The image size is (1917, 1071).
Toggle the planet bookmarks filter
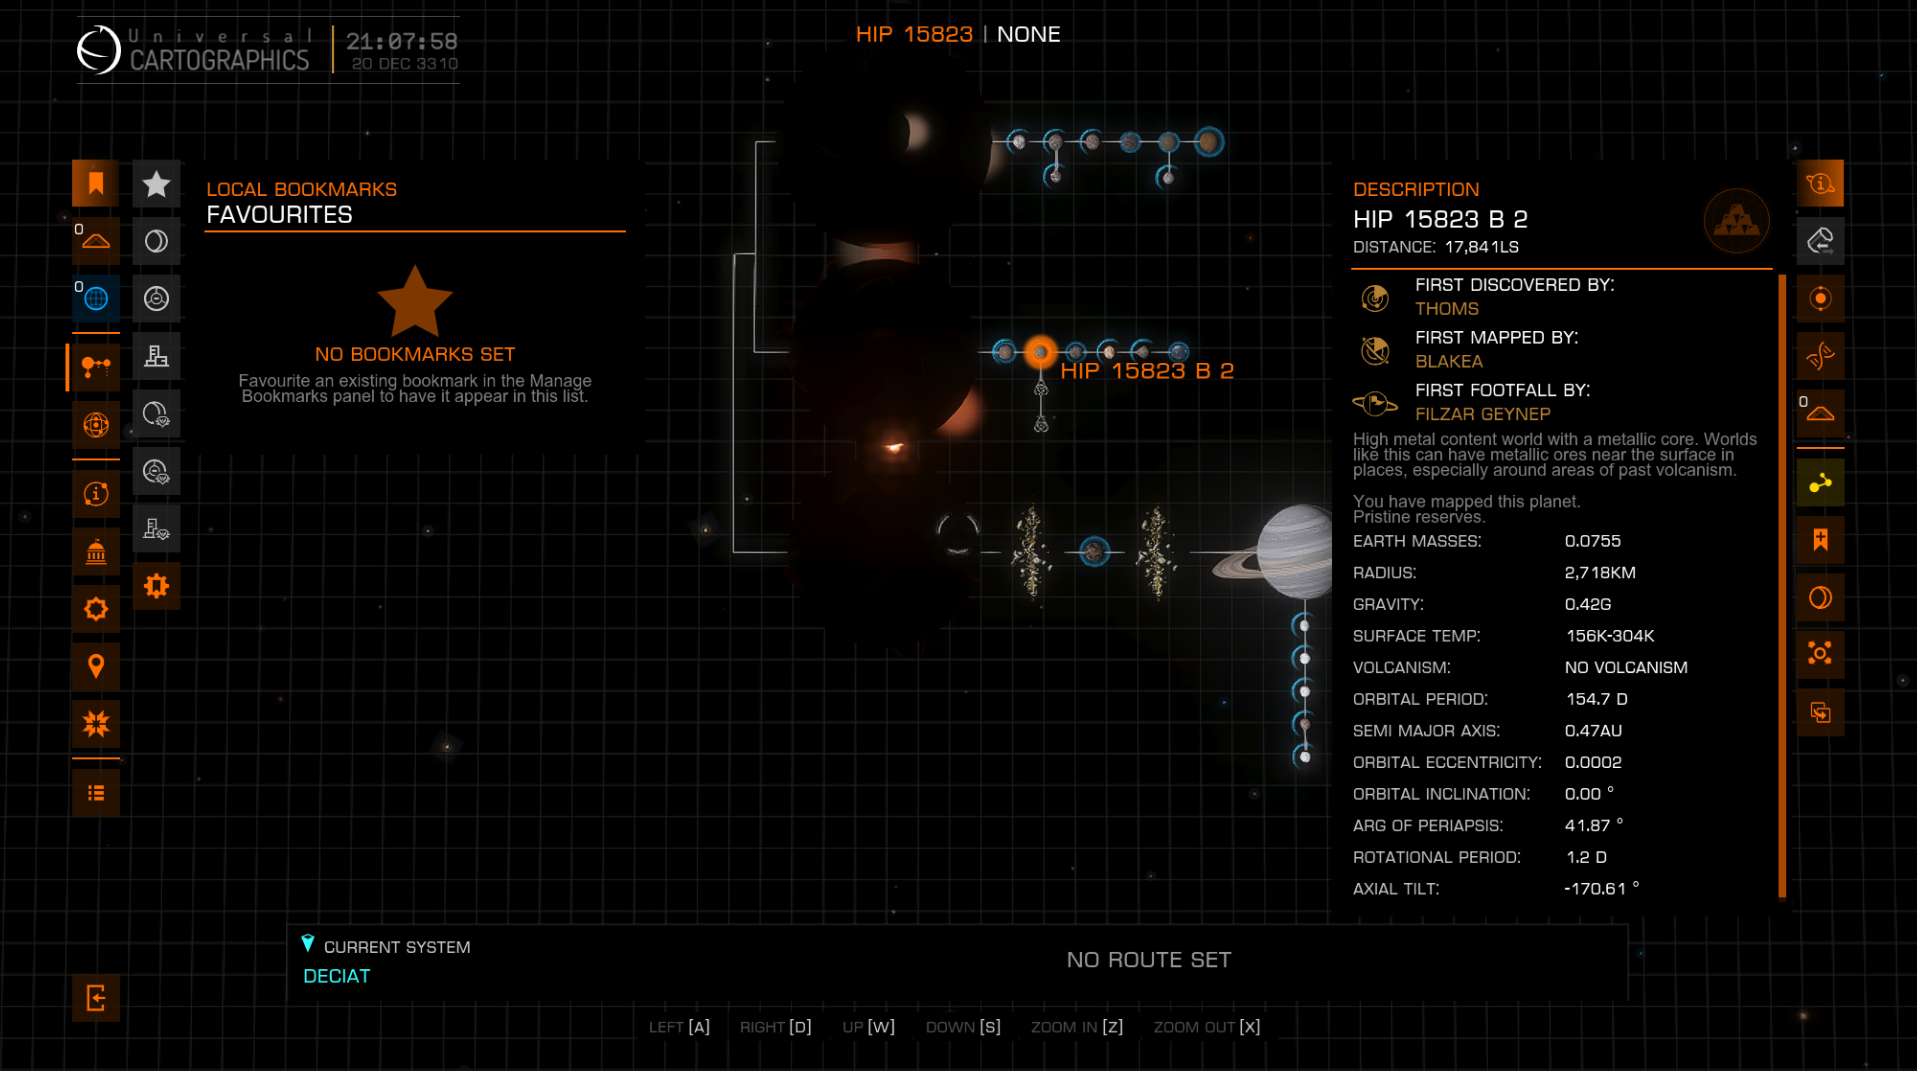pyautogui.click(x=156, y=241)
